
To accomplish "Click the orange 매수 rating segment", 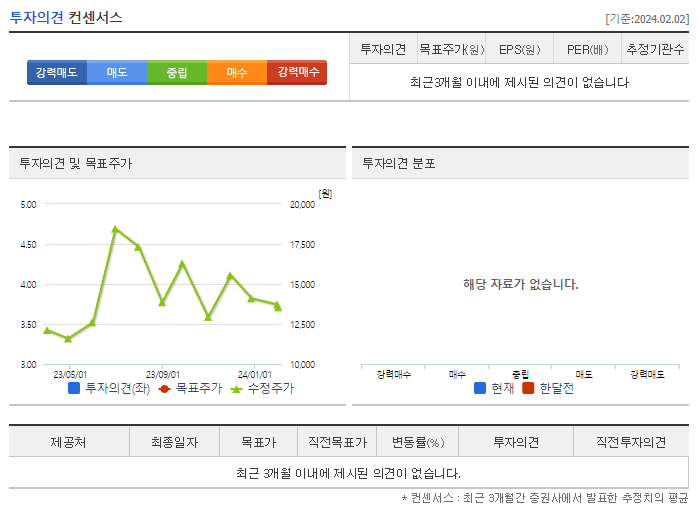I will [237, 73].
